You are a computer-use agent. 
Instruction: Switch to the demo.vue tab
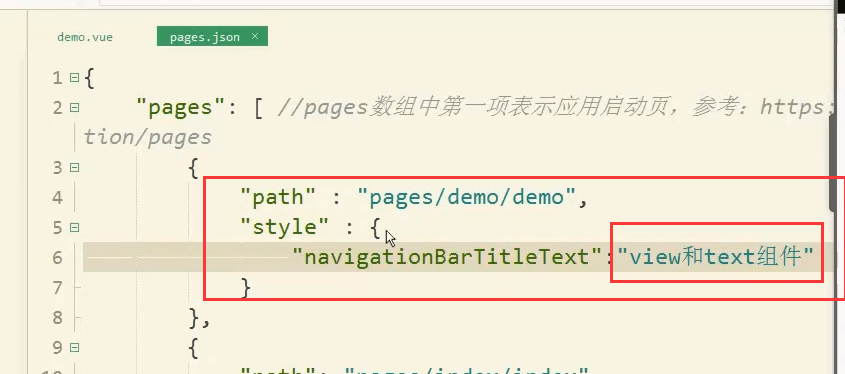[85, 37]
